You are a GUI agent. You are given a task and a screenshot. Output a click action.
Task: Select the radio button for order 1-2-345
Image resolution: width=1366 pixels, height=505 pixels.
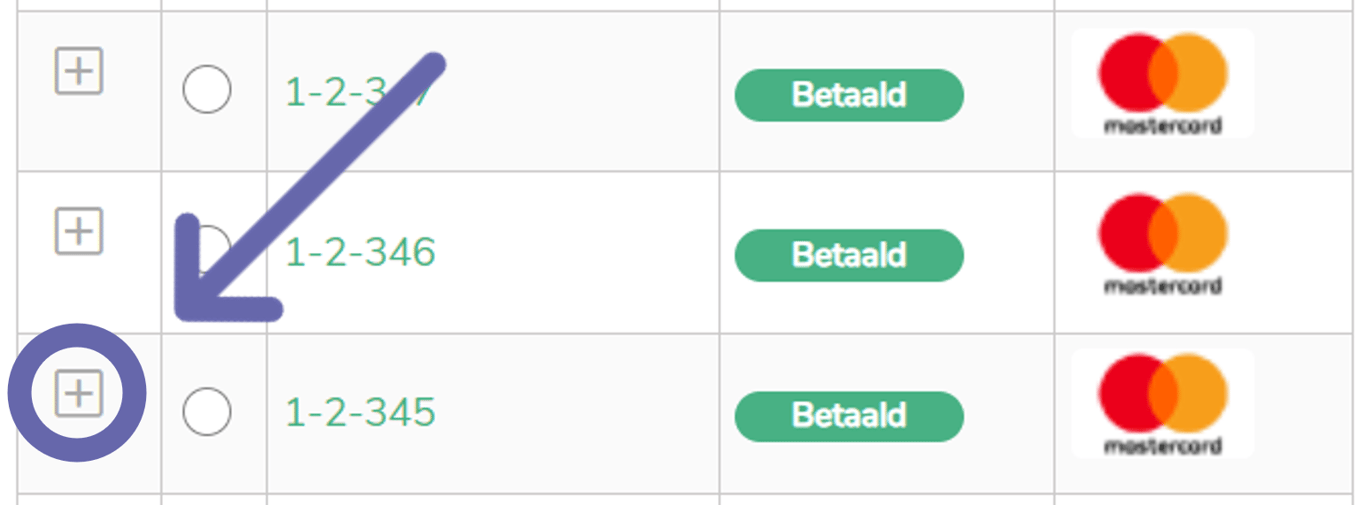pyautogui.click(x=207, y=411)
